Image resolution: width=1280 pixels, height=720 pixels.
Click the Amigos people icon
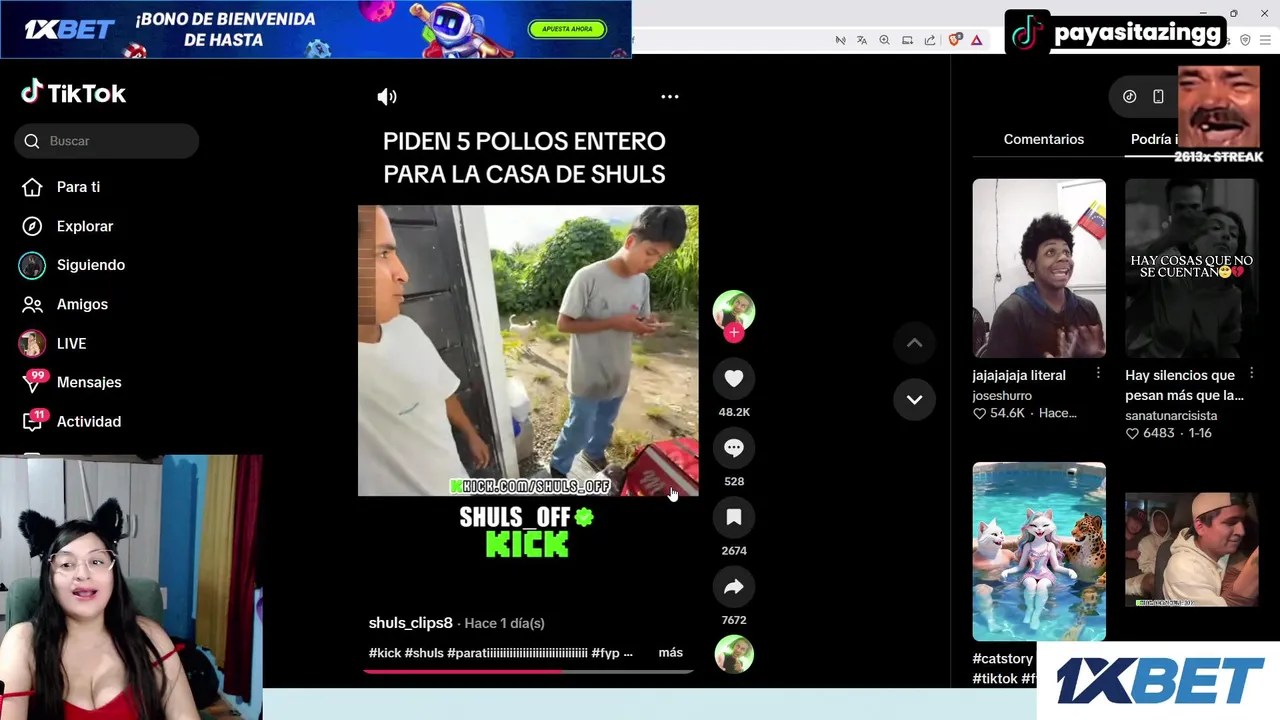[x=32, y=304]
